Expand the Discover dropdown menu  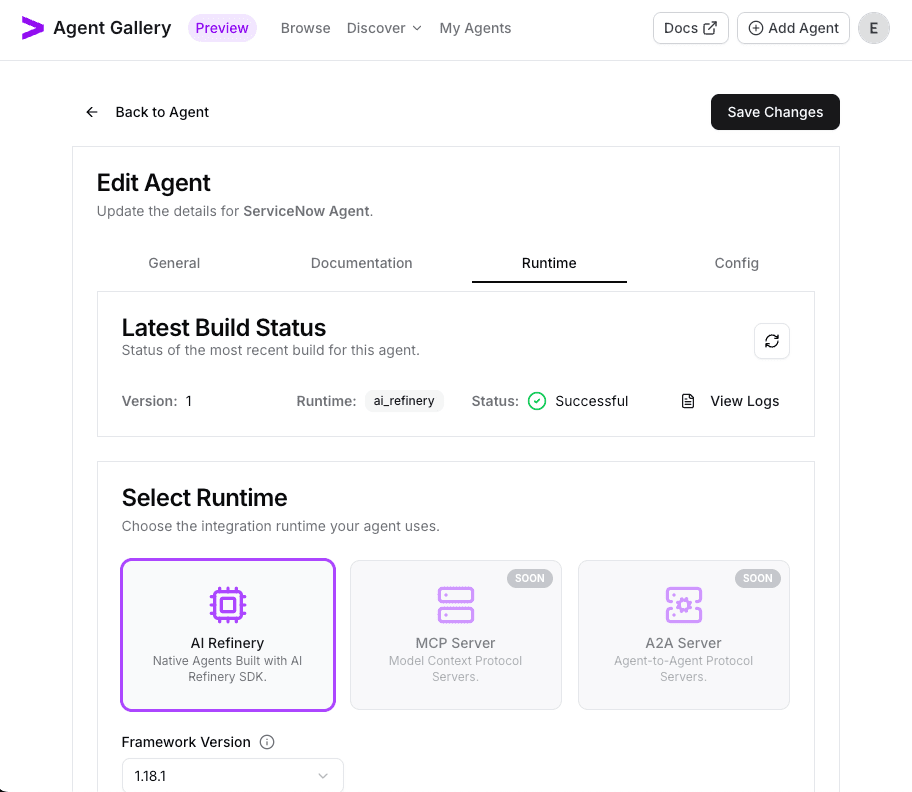384,28
